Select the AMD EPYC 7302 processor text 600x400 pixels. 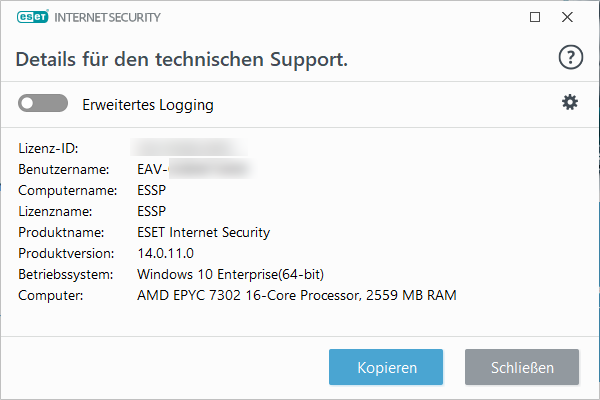[297, 296]
